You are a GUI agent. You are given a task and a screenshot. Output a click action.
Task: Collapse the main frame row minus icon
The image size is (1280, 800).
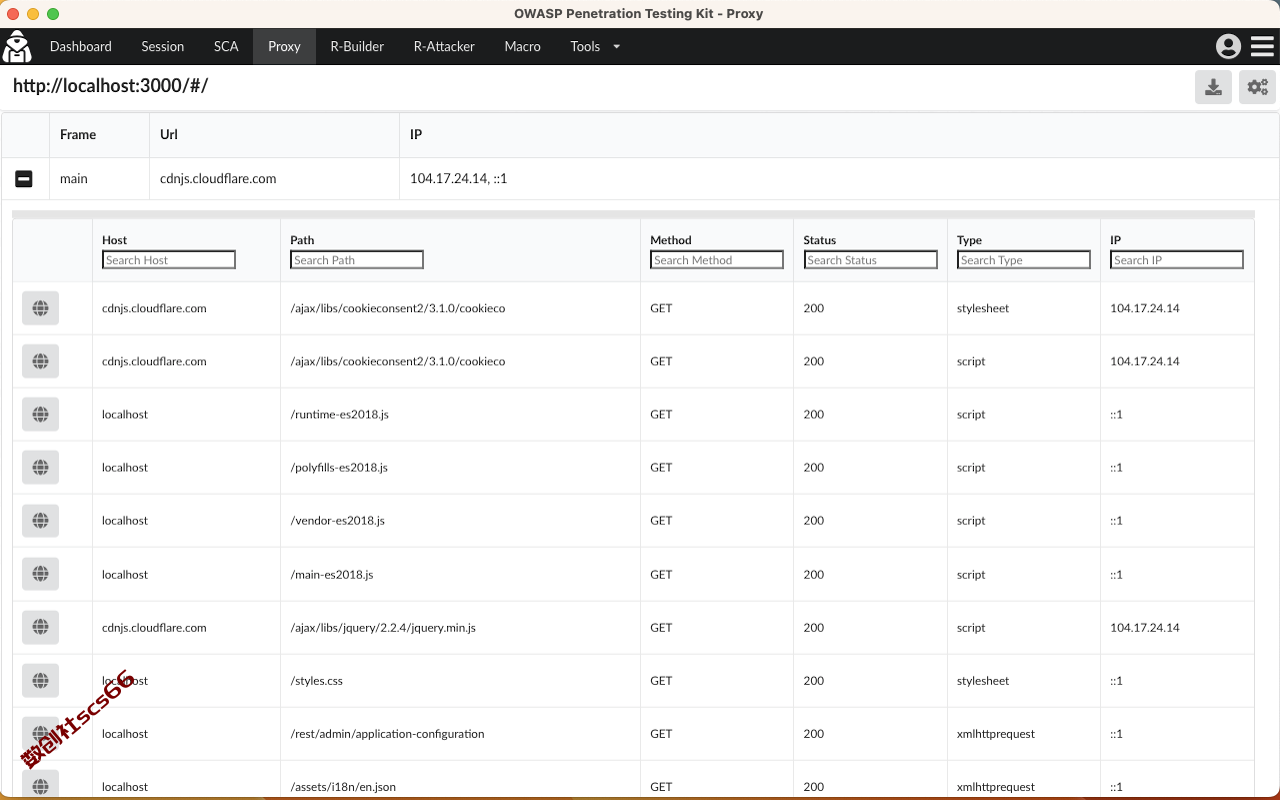point(24,179)
